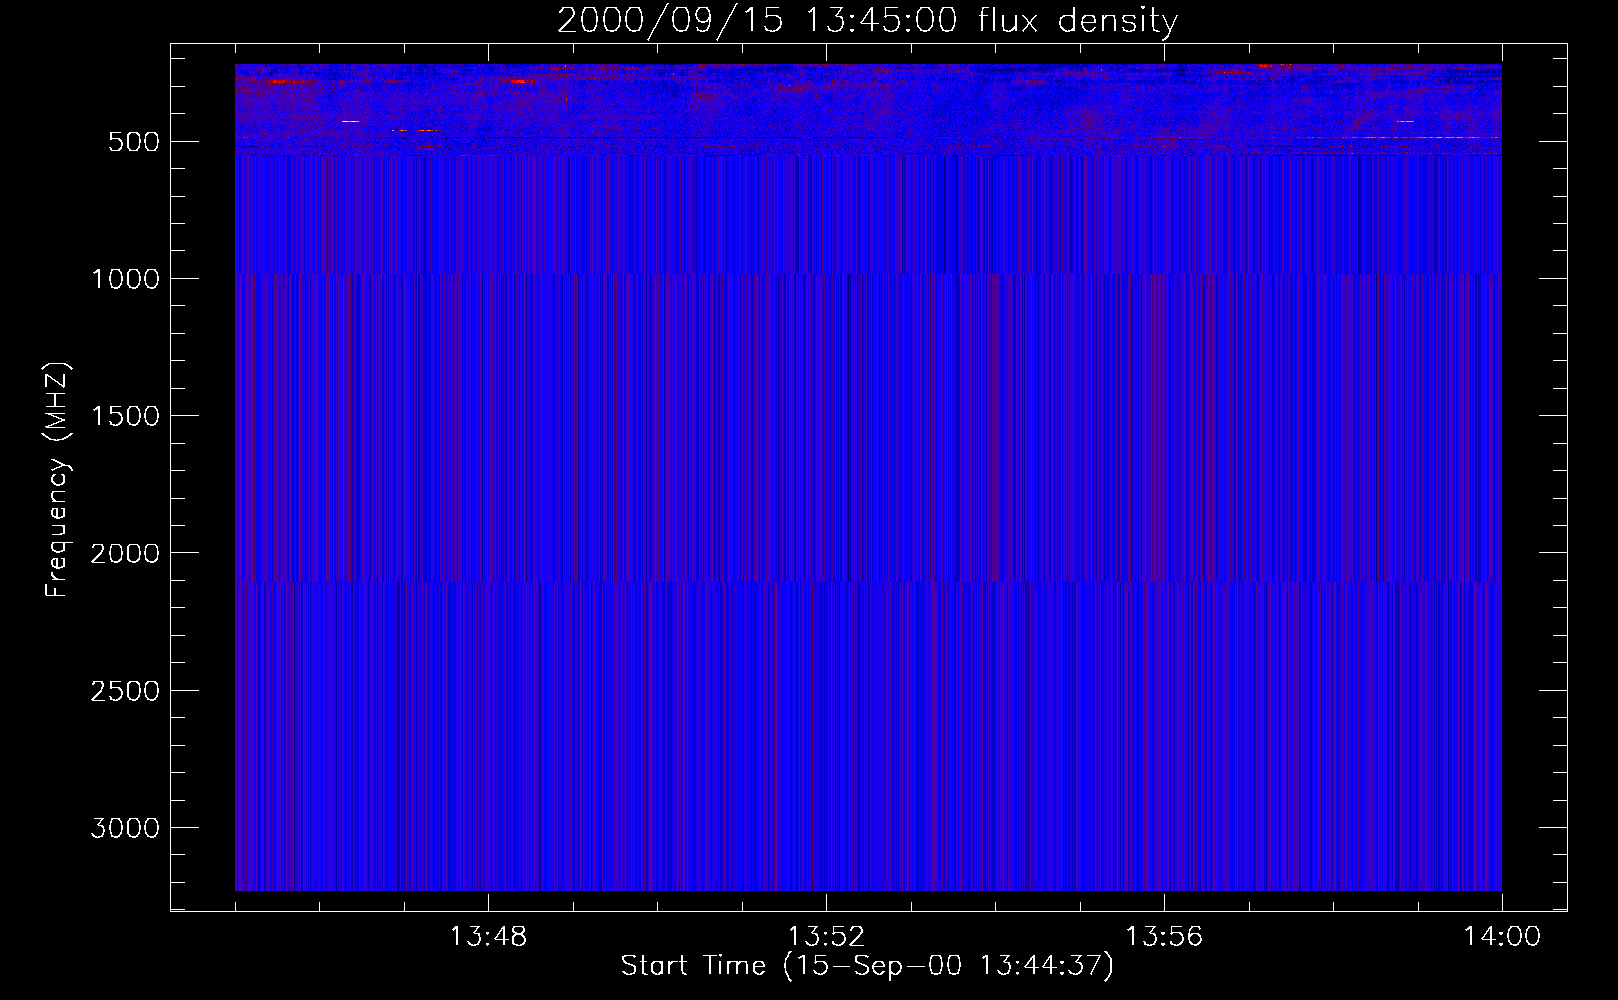Click the spectrogram at 1500 MHz, 13:52
The height and width of the screenshot is (1000, 1618).
(x=826, y=415)
